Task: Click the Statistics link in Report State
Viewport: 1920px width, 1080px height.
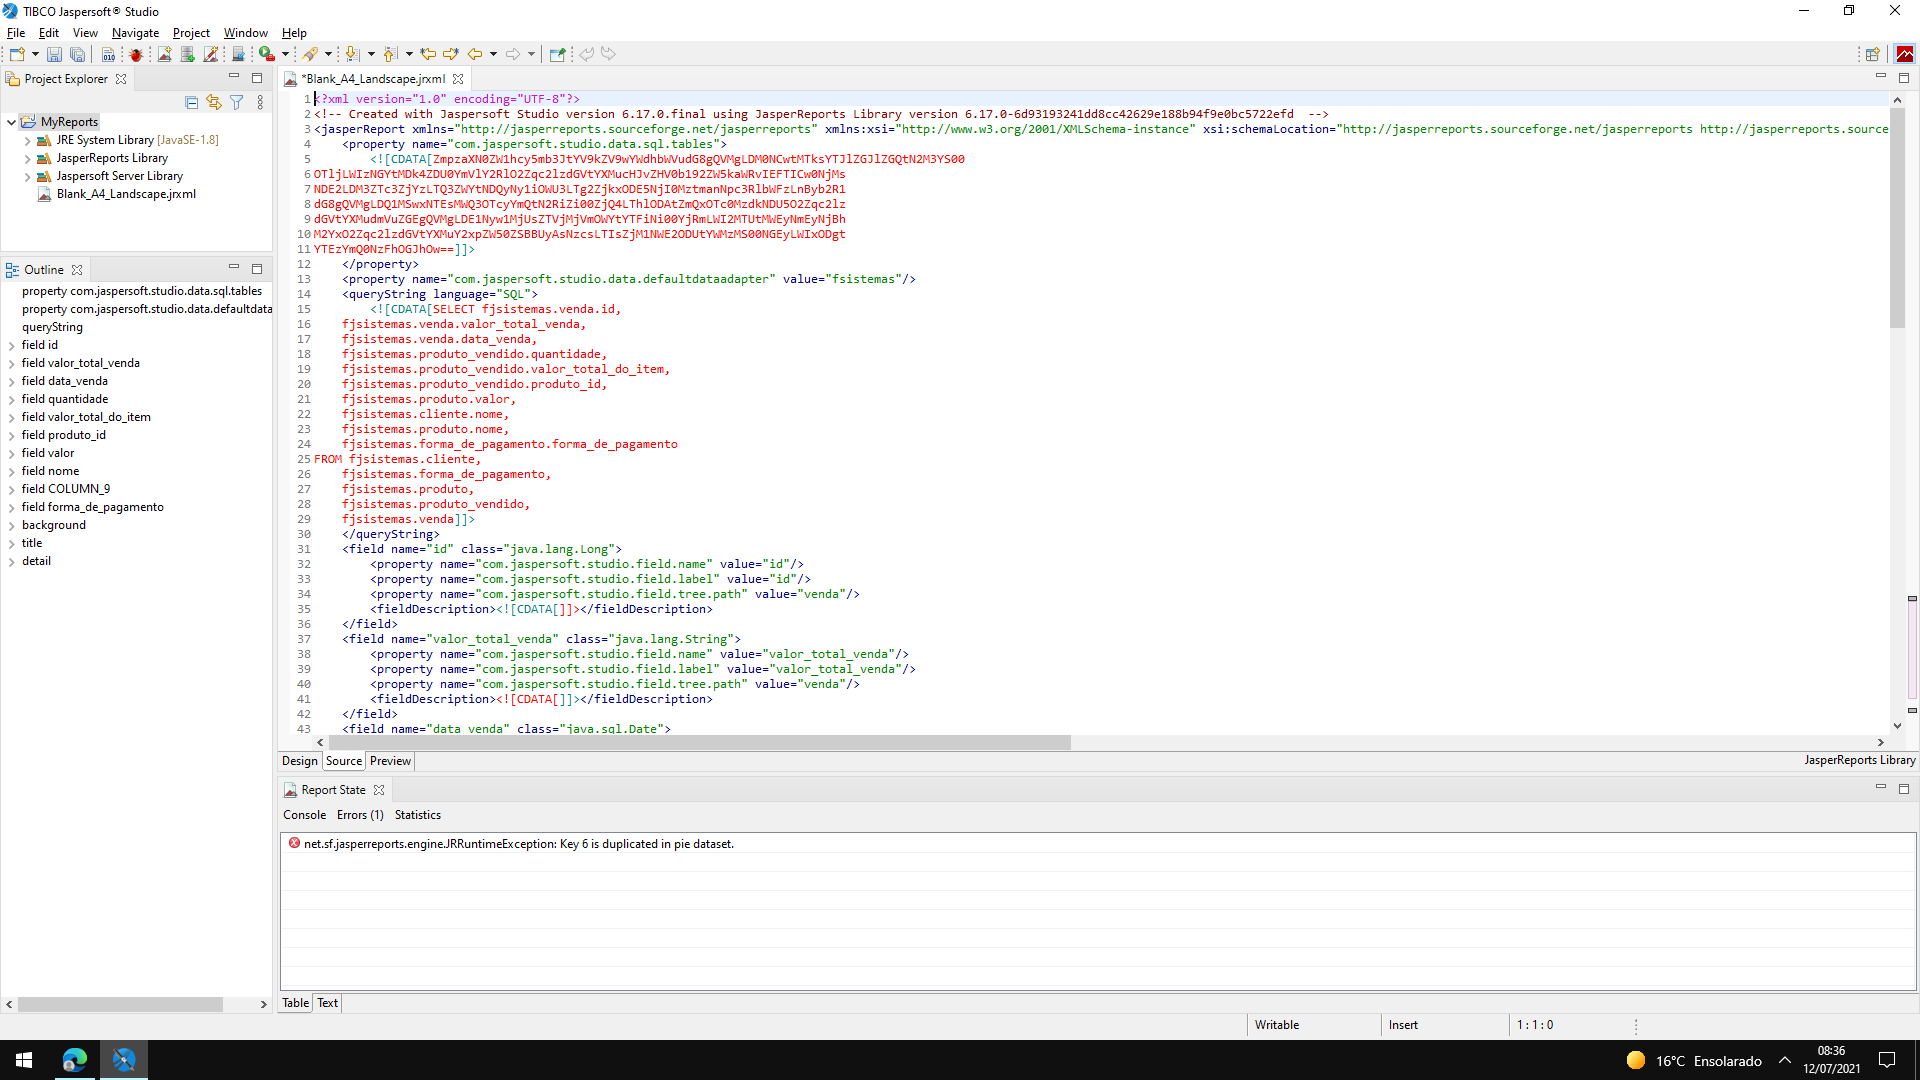Action: (417, 815)
